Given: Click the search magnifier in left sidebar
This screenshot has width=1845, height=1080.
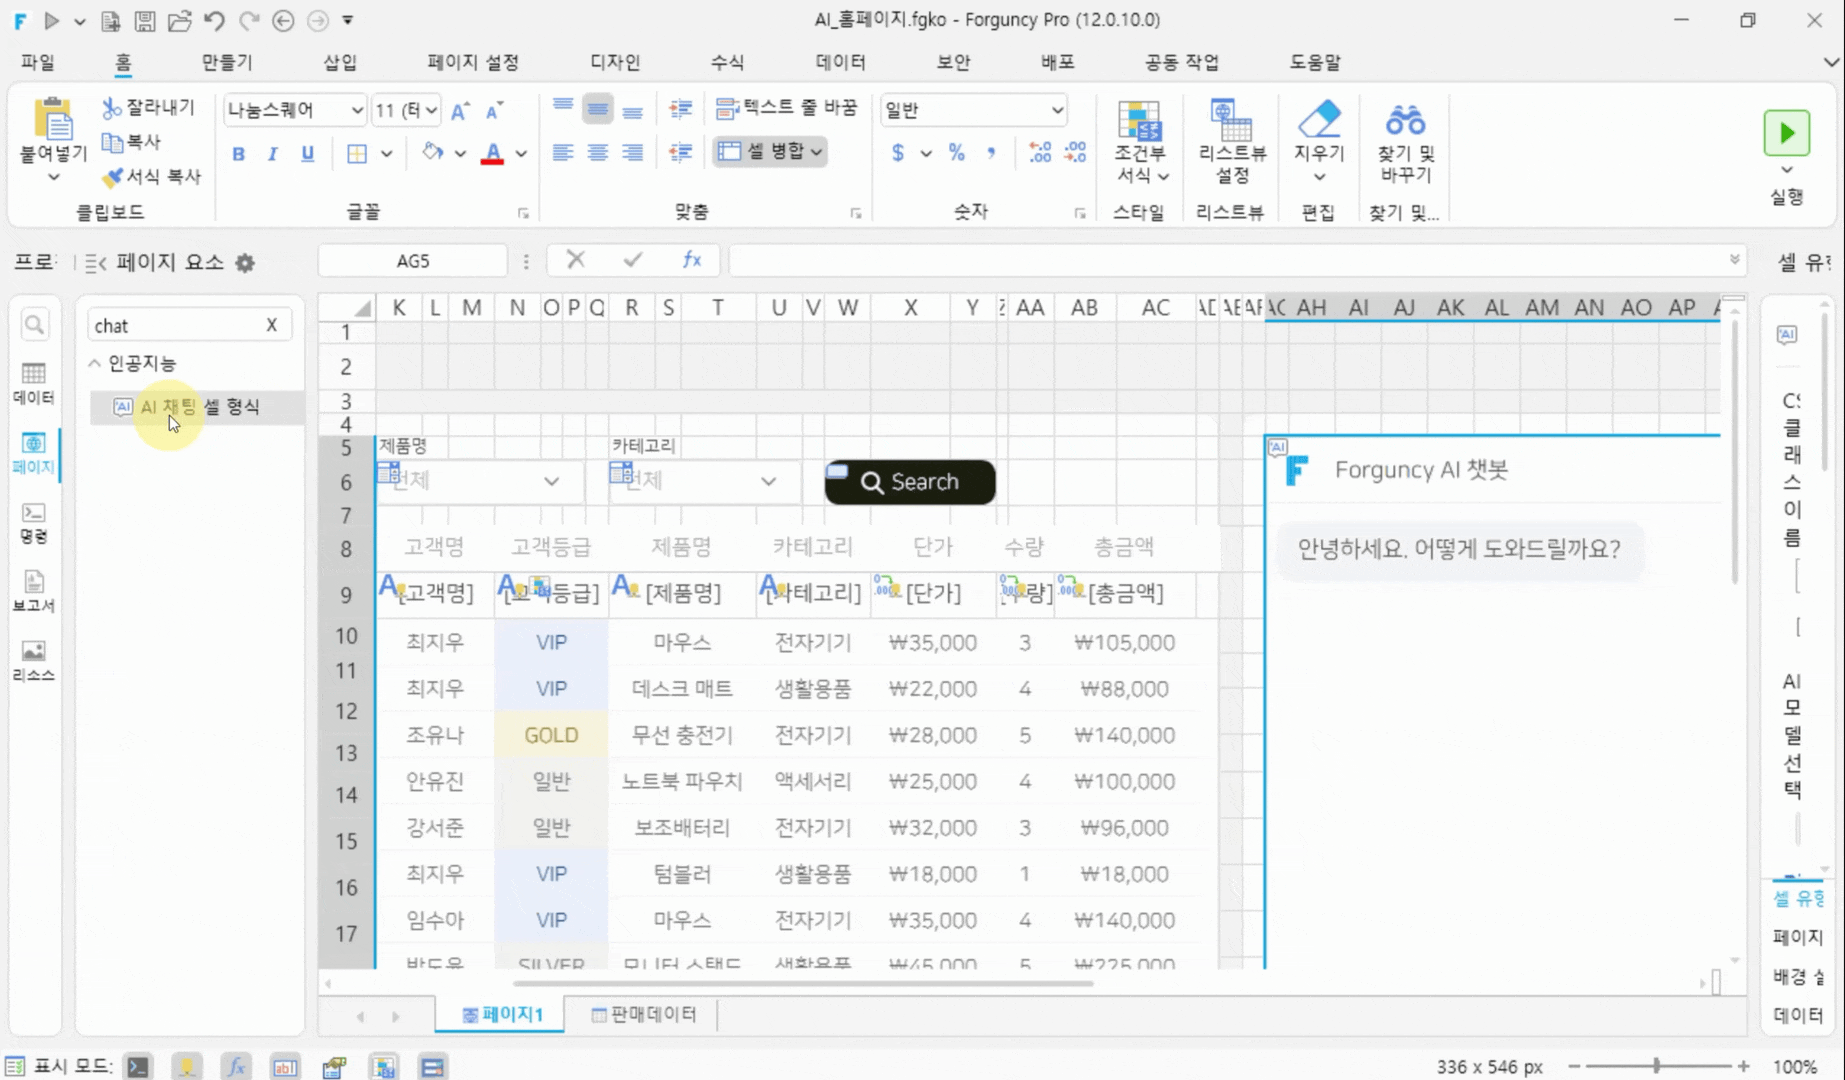Looking at the screenshot, I should [x=34, y=325].
